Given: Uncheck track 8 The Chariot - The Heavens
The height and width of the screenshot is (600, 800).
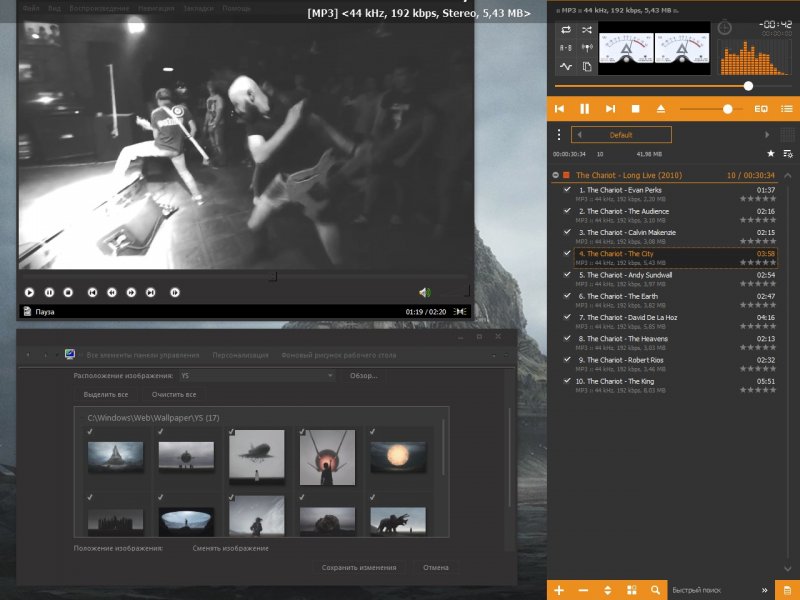Looking at the screenshot, I should pyautogui.click(x=567, y=338).
